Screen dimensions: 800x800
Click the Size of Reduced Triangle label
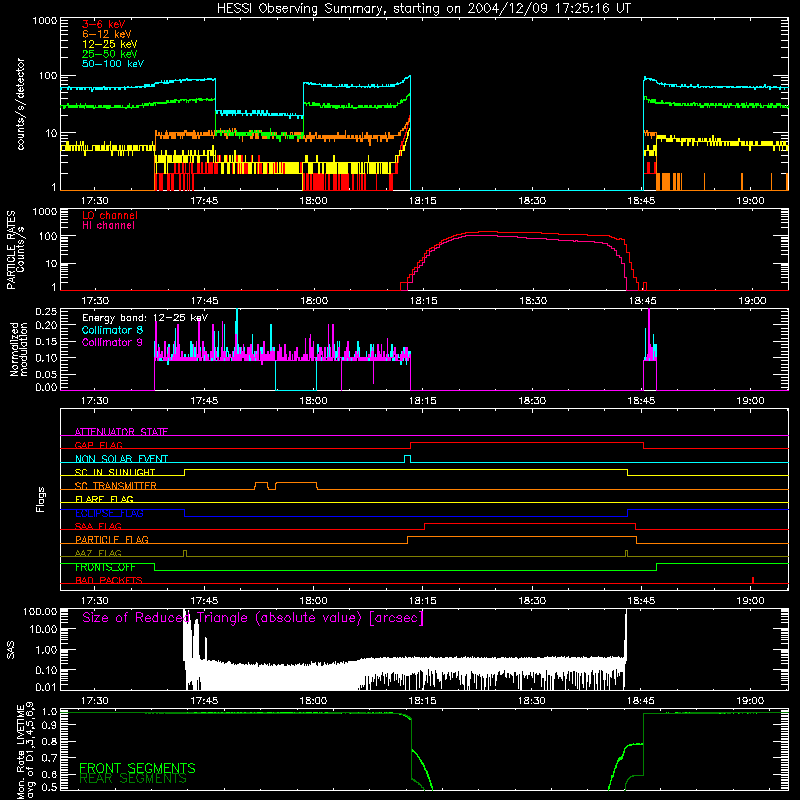pos(253,618)
